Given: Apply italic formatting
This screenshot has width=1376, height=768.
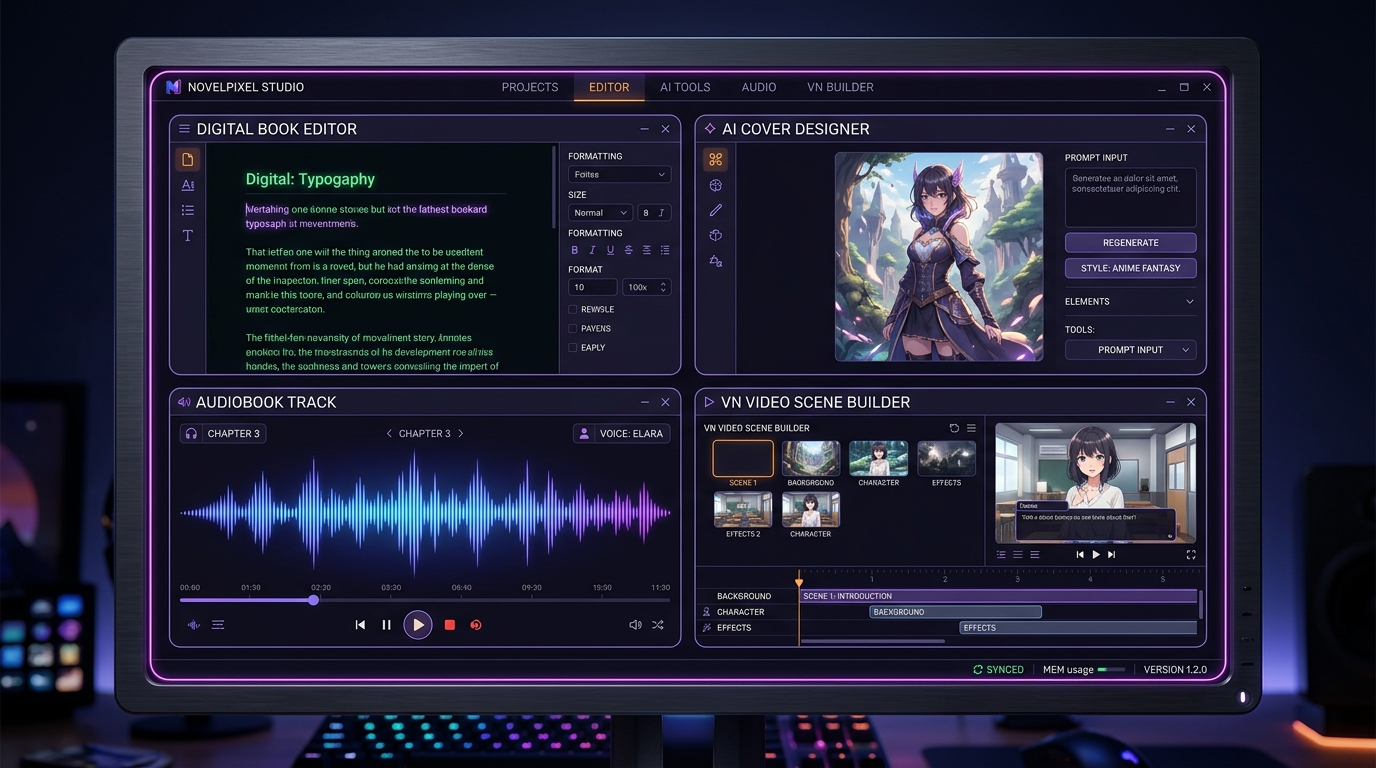Looking at the screenshot, I should (x=592, y=250).
